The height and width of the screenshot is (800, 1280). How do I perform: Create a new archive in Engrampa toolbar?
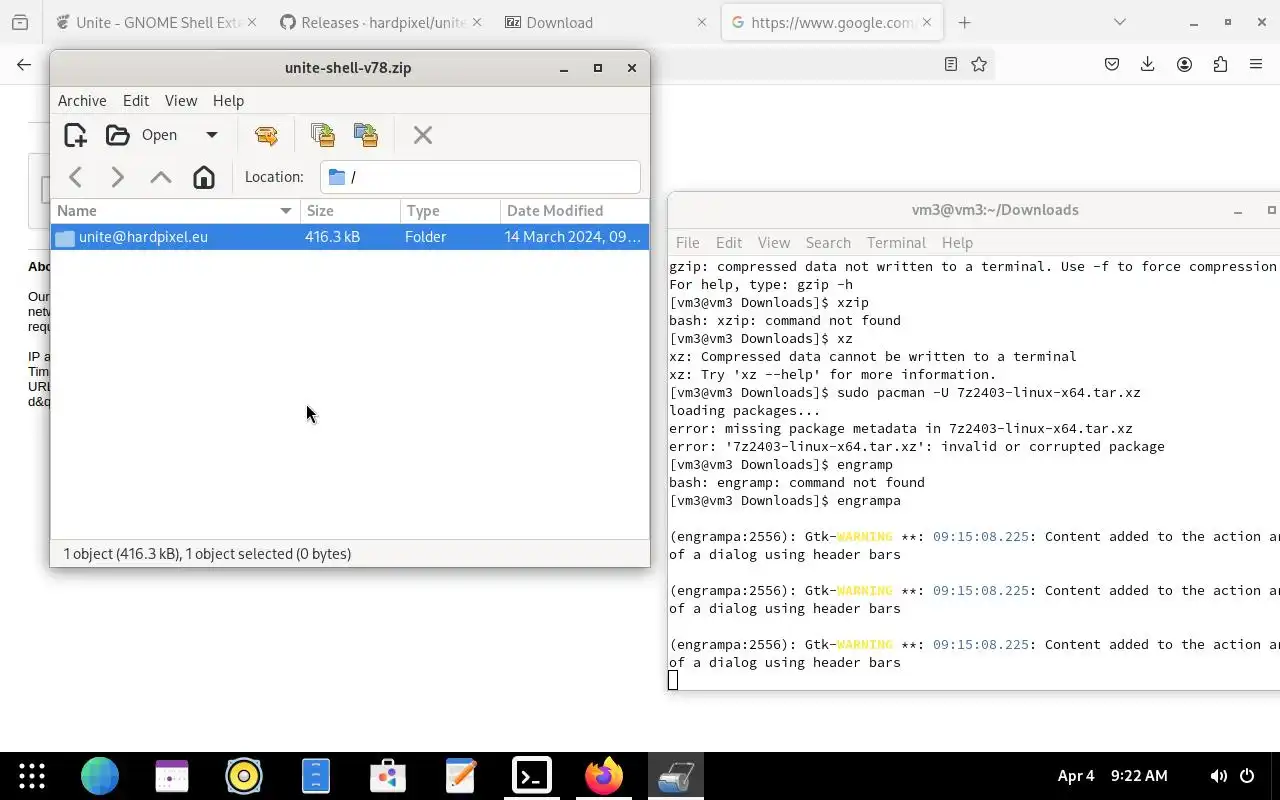pyautogui.click(x=75, y=135)
